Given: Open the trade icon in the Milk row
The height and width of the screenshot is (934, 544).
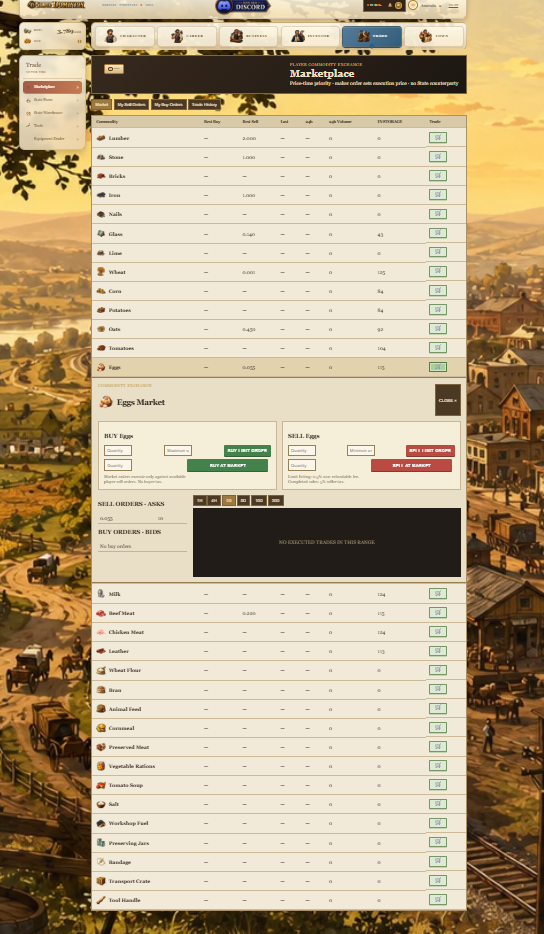Looking at the screenshot, I should tap(437, 593).
